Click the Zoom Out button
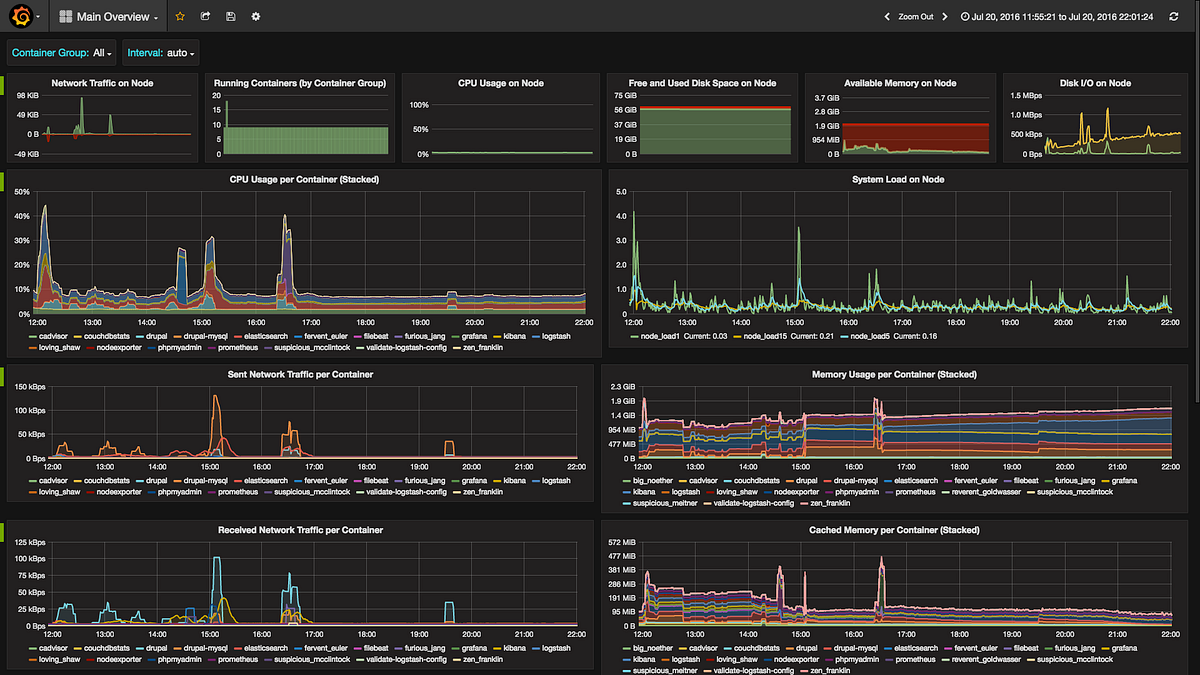The height and width of the screenshot is (675, 1200). click(x=916, y=16)
